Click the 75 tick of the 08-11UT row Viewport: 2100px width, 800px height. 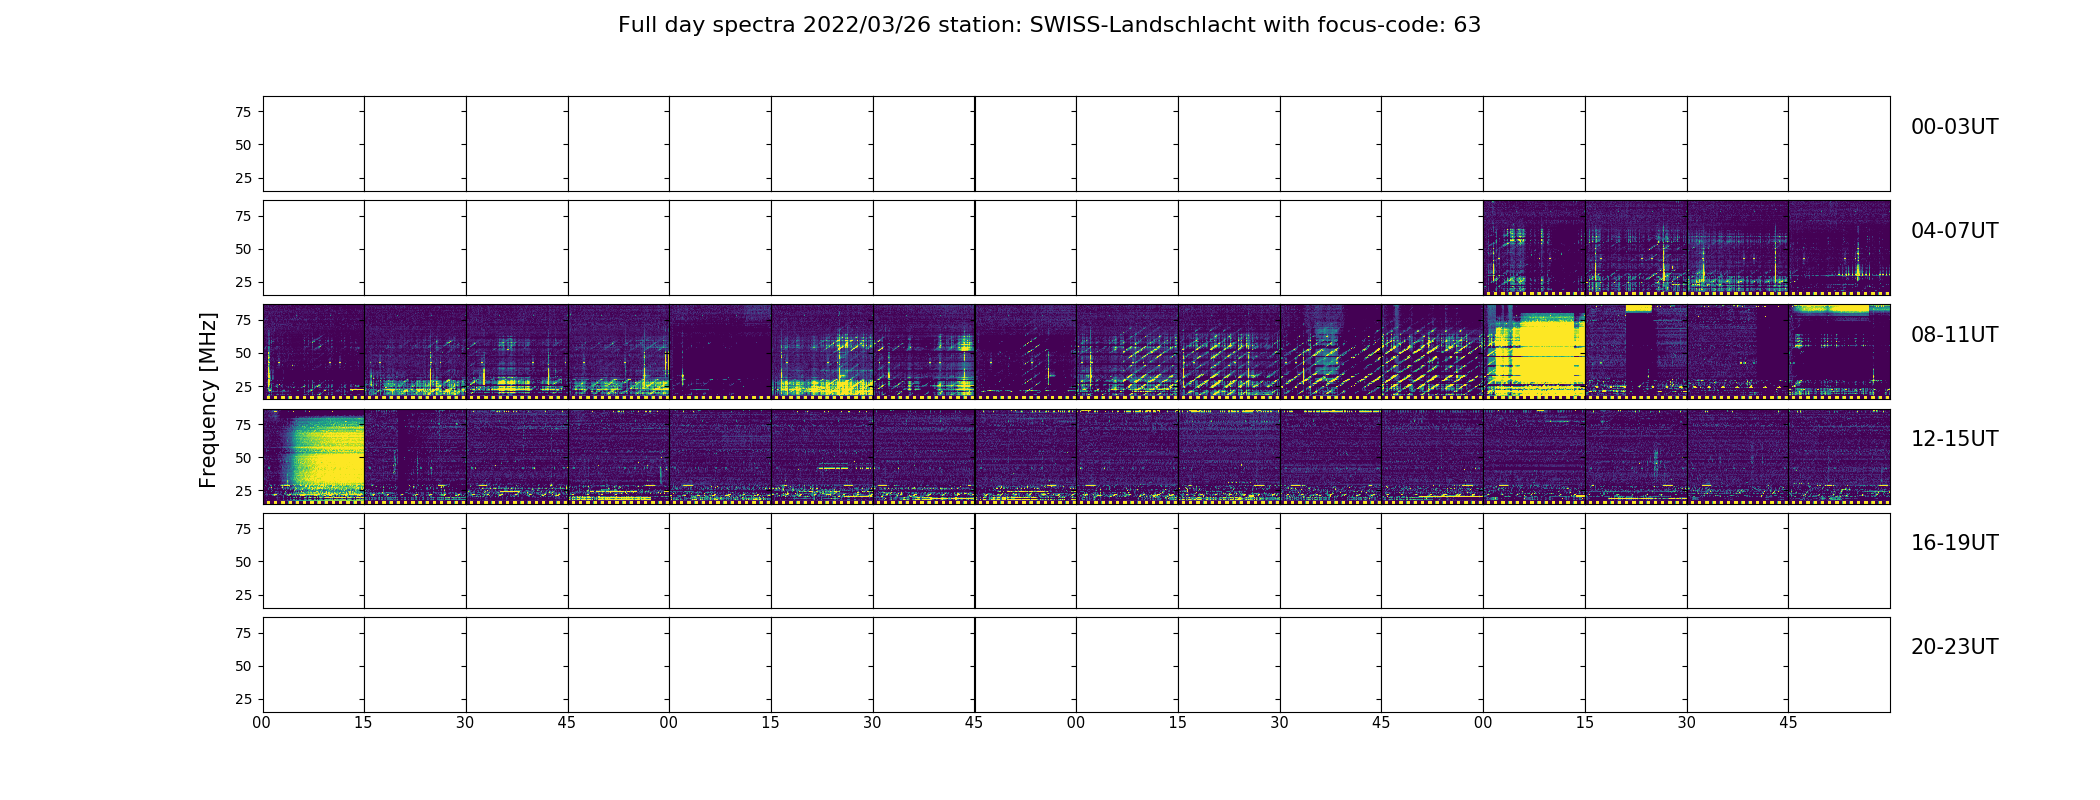(x=243, y=320)
